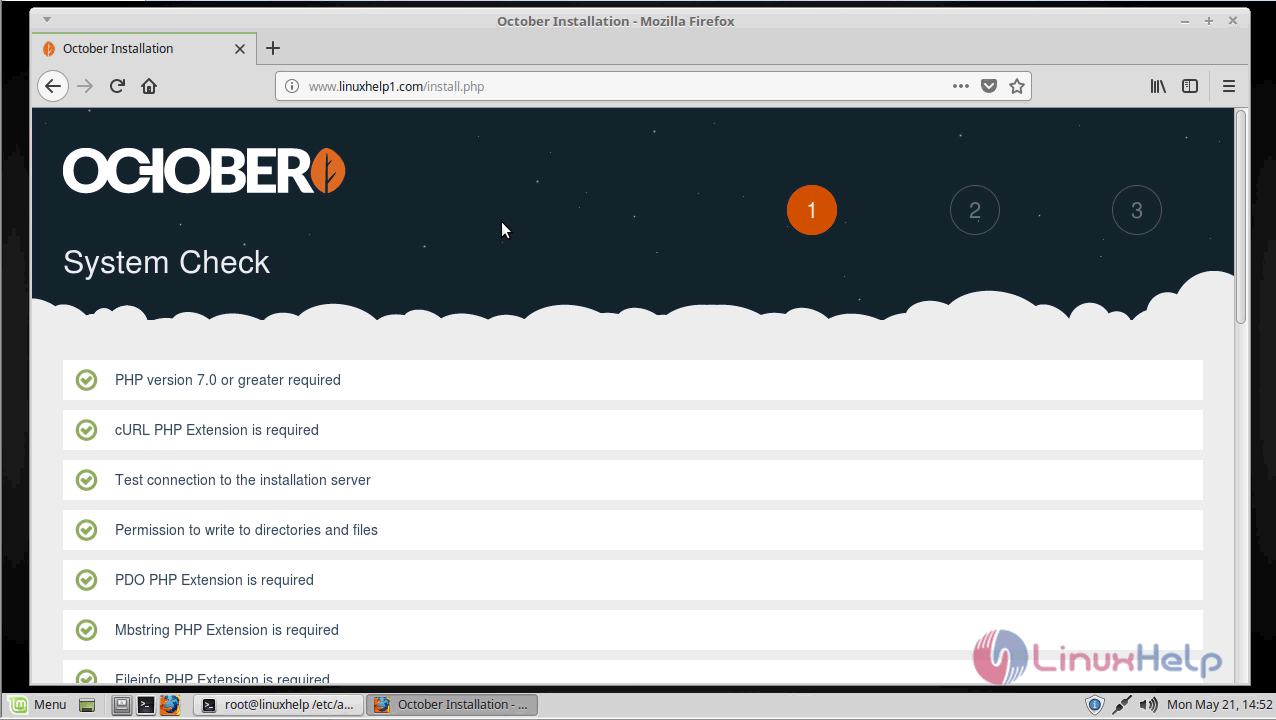
Task: Click 'PHP version 7.0 or greater required' text
Action: click(228, 380)
